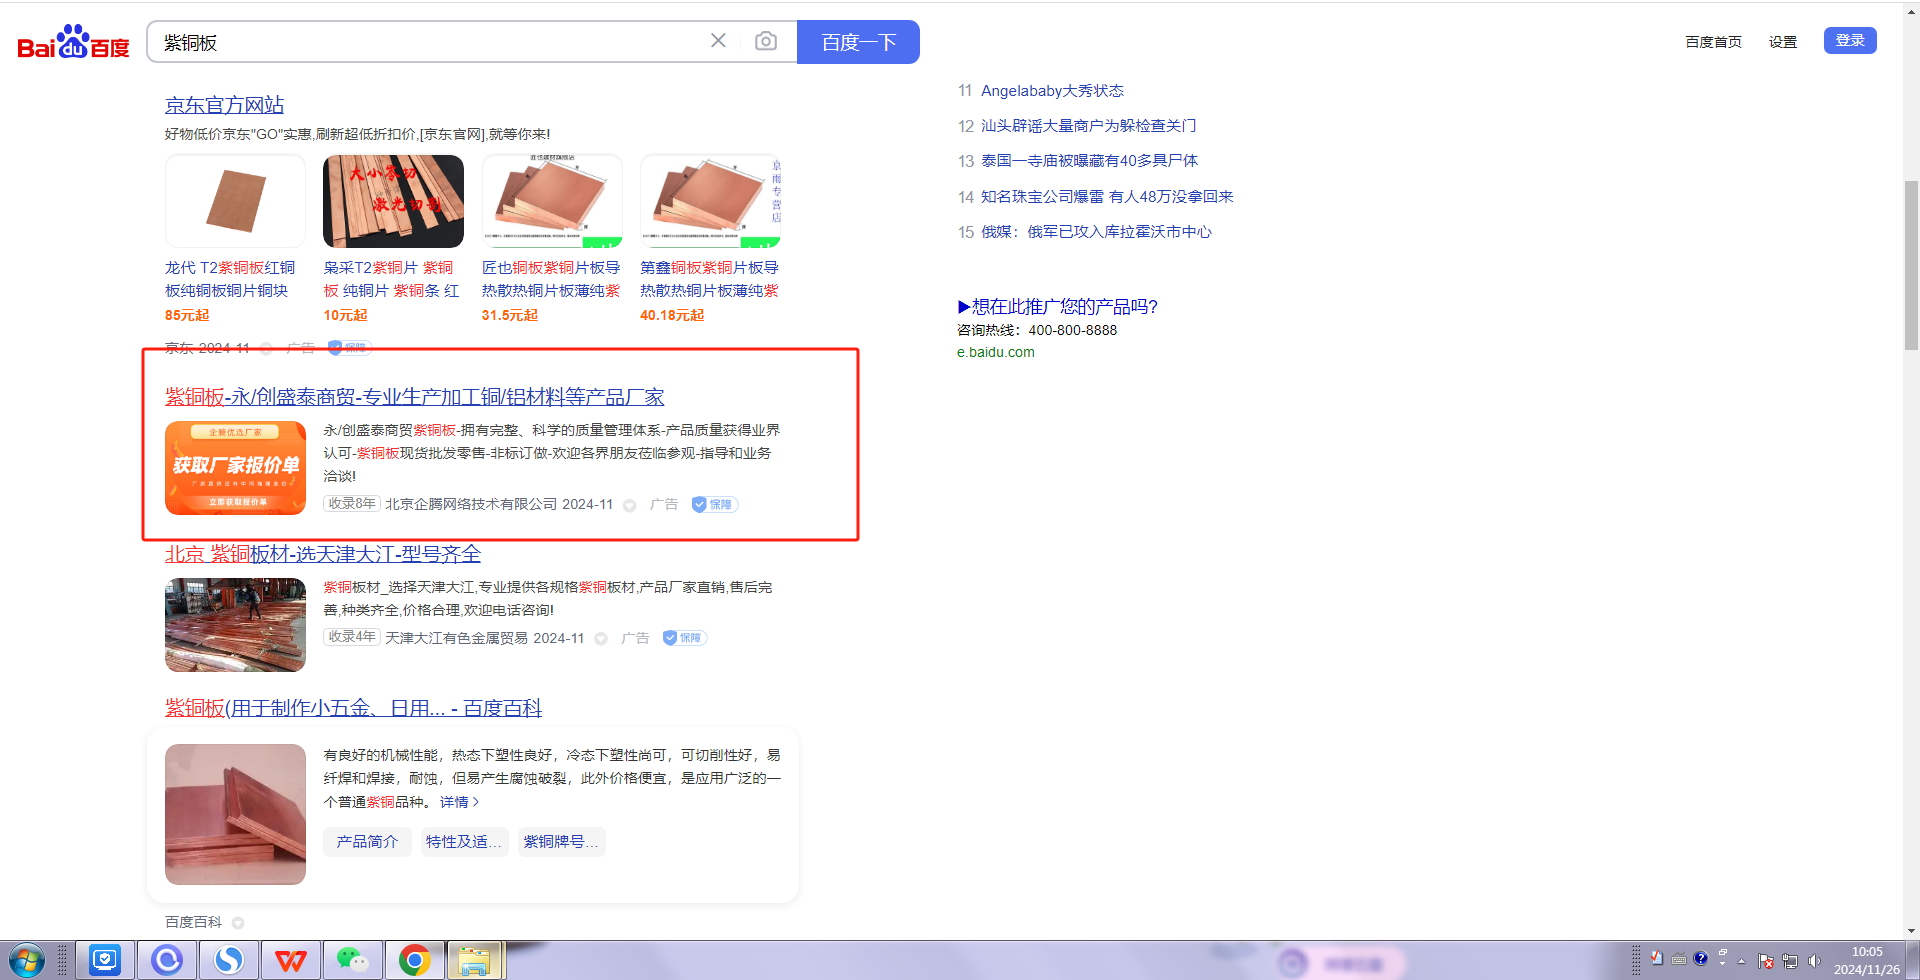The height and width of the screenshot is (980, 1920).
Task: Open product link 第鑫铜板紫铜片板
Action: (x=709, y=279)
